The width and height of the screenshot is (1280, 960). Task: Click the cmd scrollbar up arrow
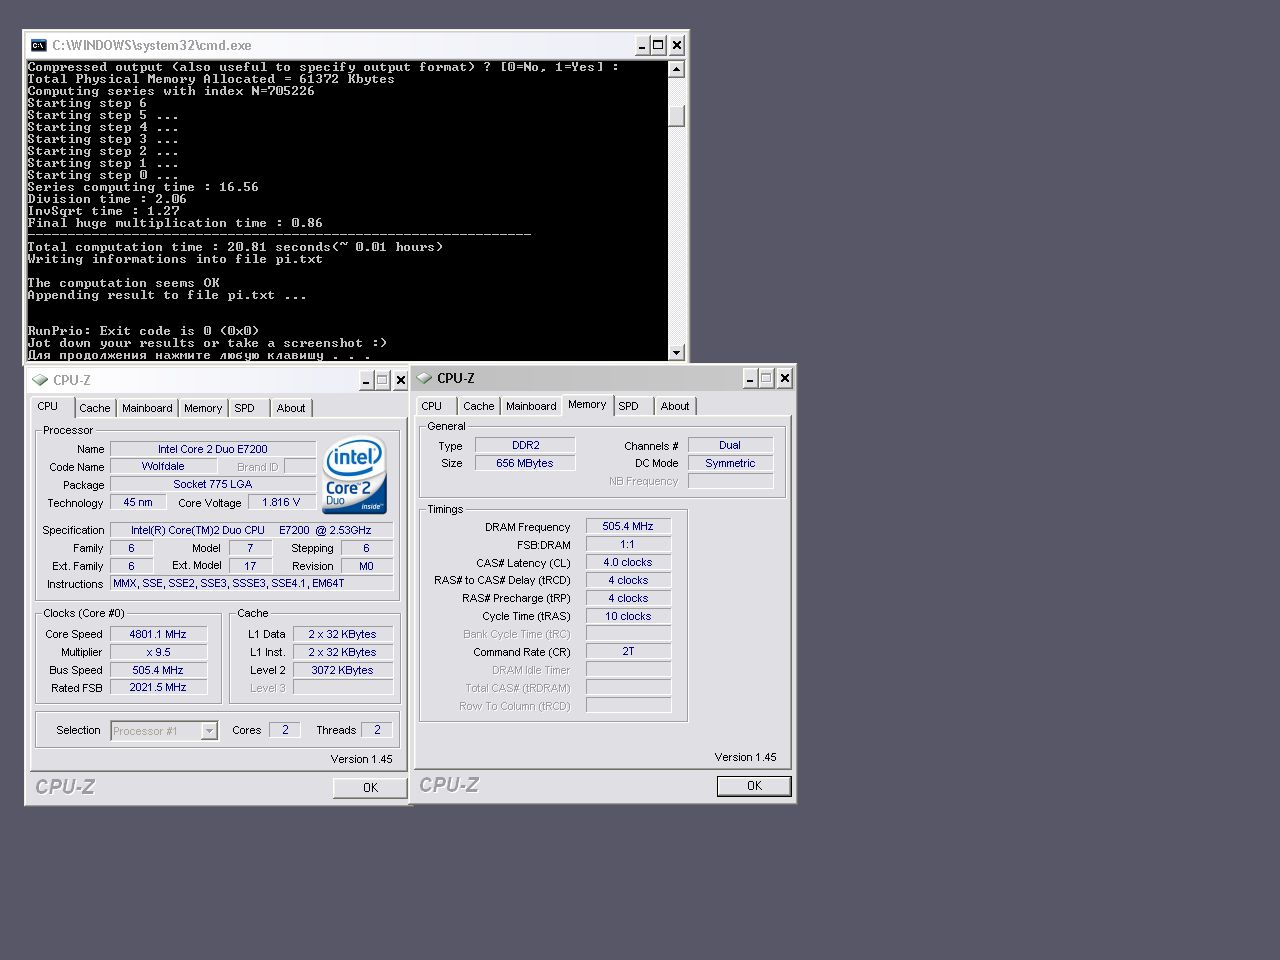pos(677,69)
